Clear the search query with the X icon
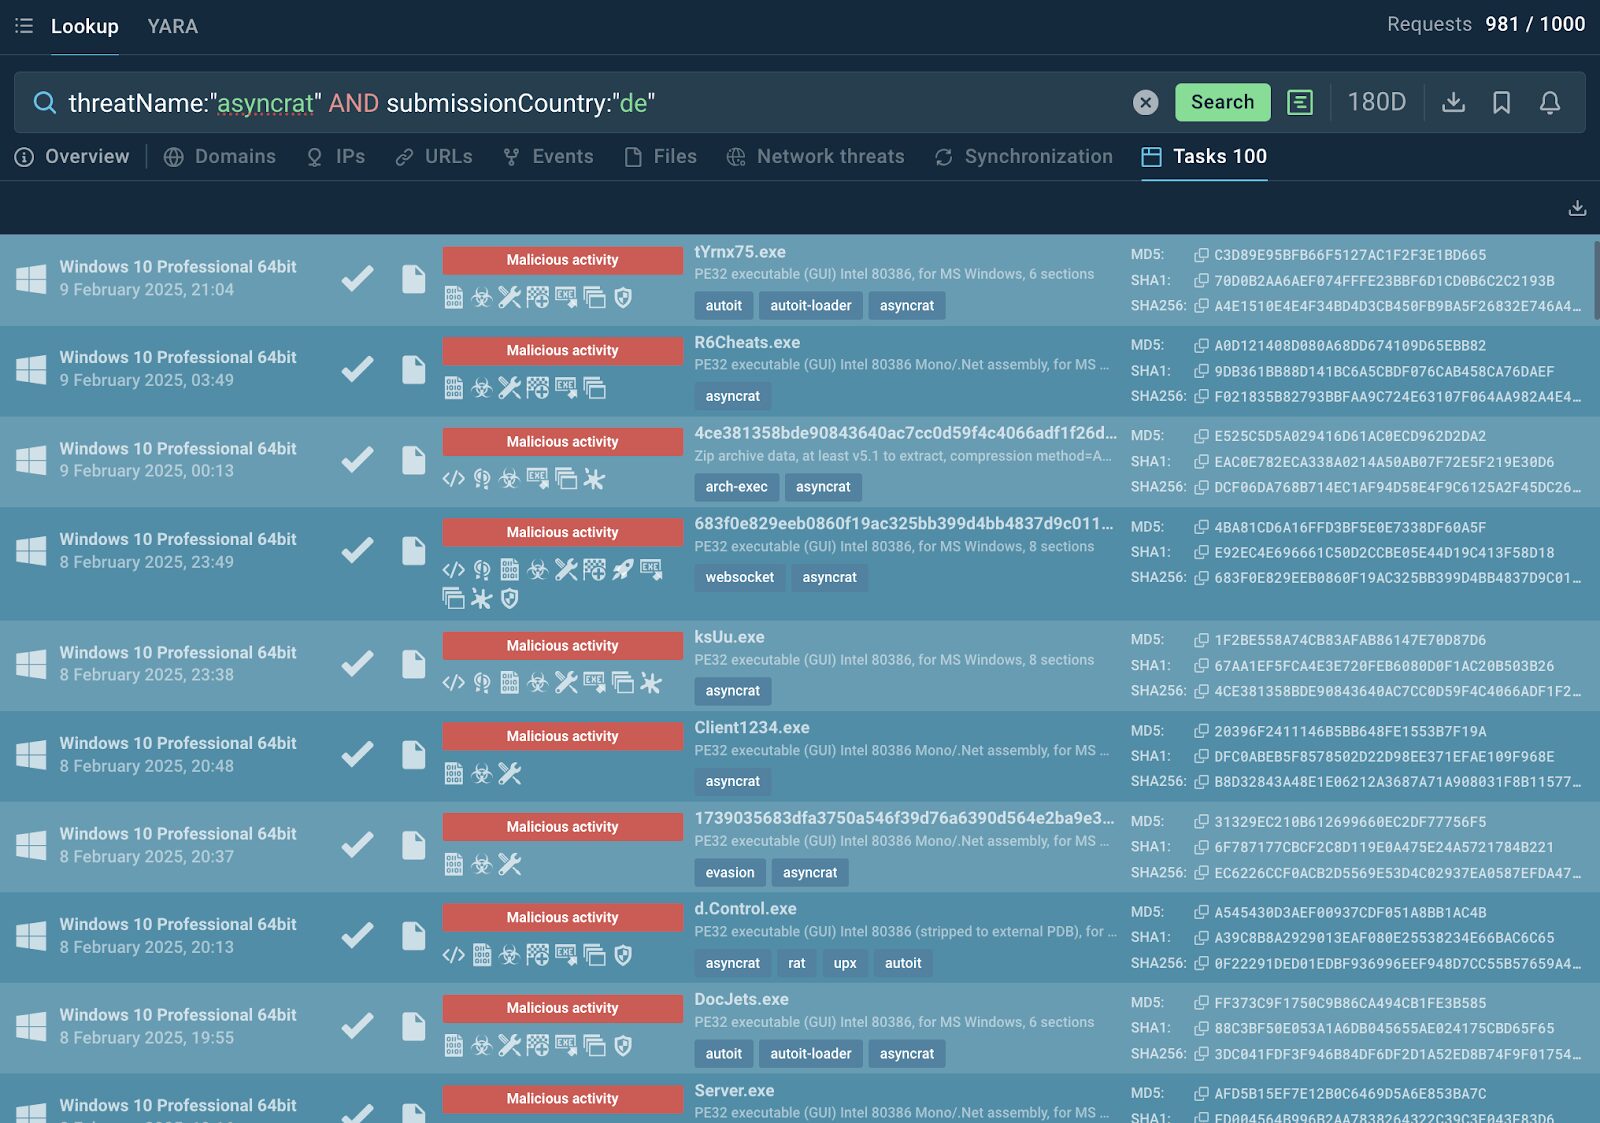This screenshot has width=1600, height=1123. point(1146,102)
